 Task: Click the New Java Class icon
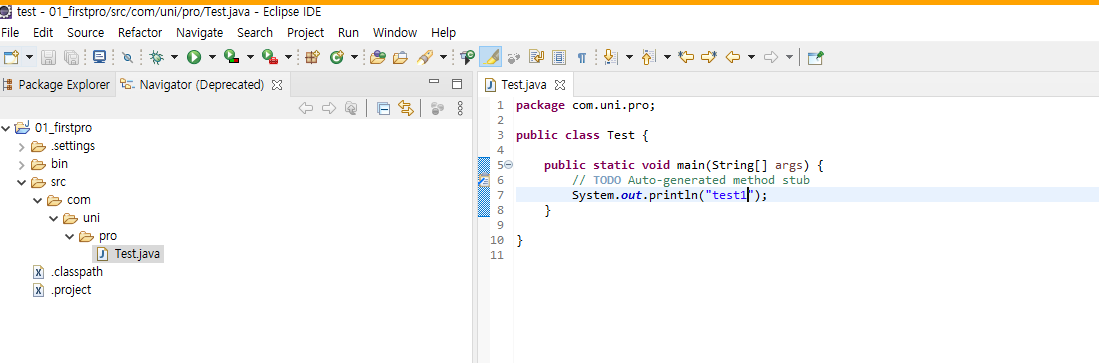[x=336, y=57]
